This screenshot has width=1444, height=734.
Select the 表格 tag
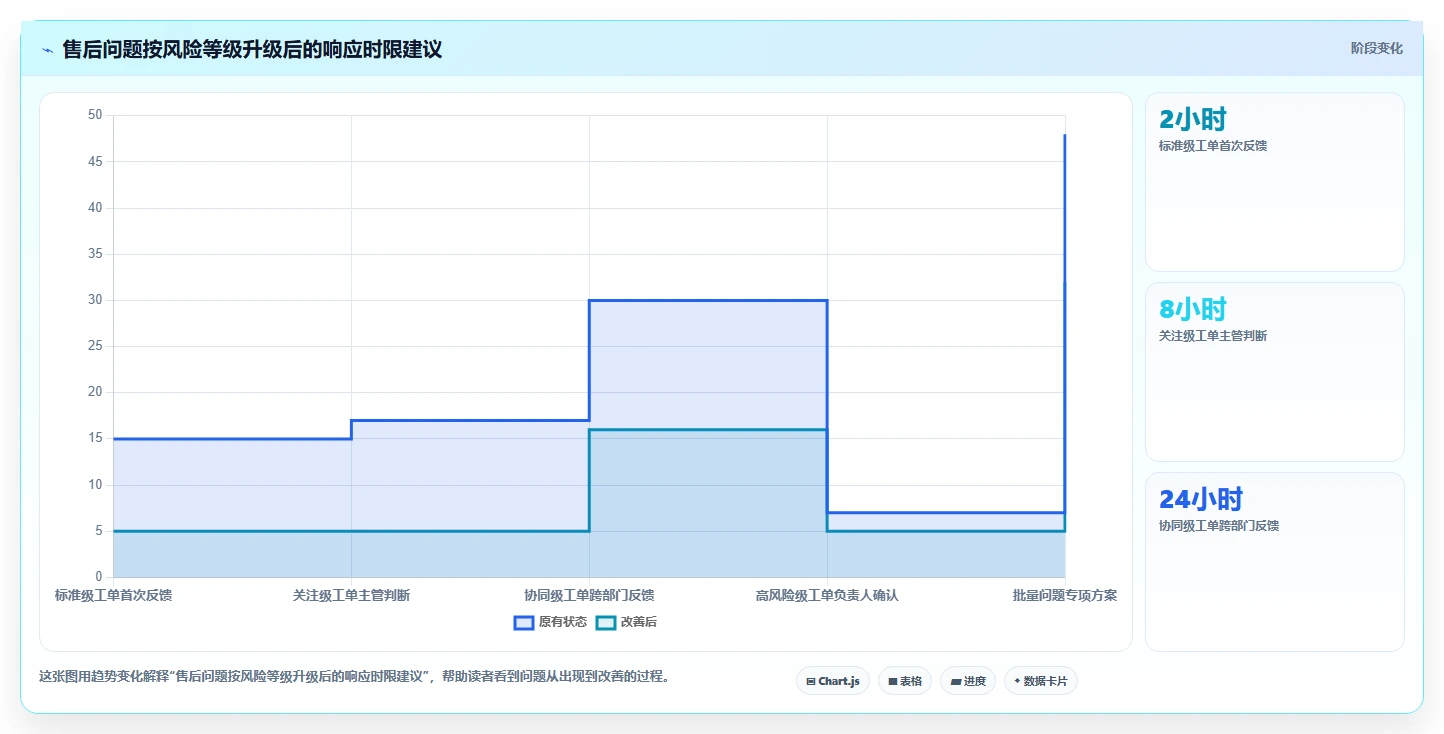pos(905,681)
